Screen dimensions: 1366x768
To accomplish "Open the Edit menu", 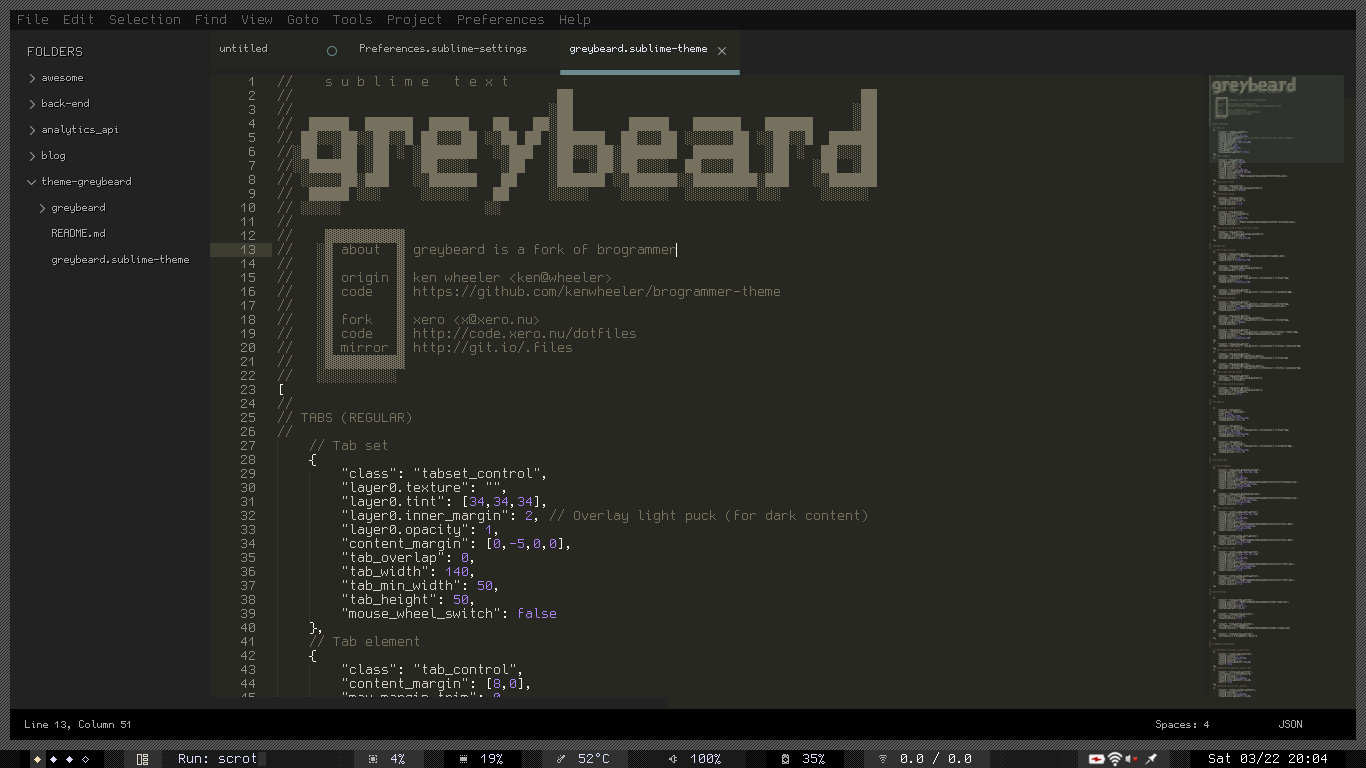I will [x=78, y=19].
